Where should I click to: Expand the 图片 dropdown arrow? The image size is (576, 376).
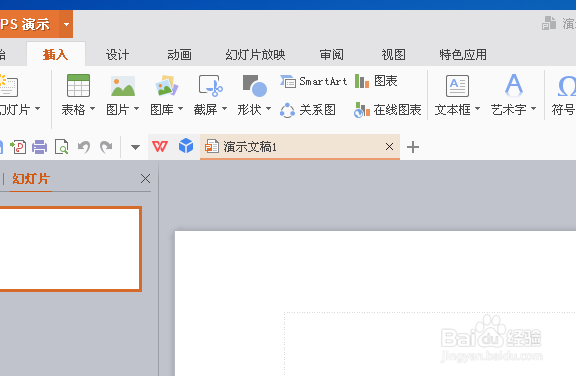pyautogui.click(x=137, y=109)
